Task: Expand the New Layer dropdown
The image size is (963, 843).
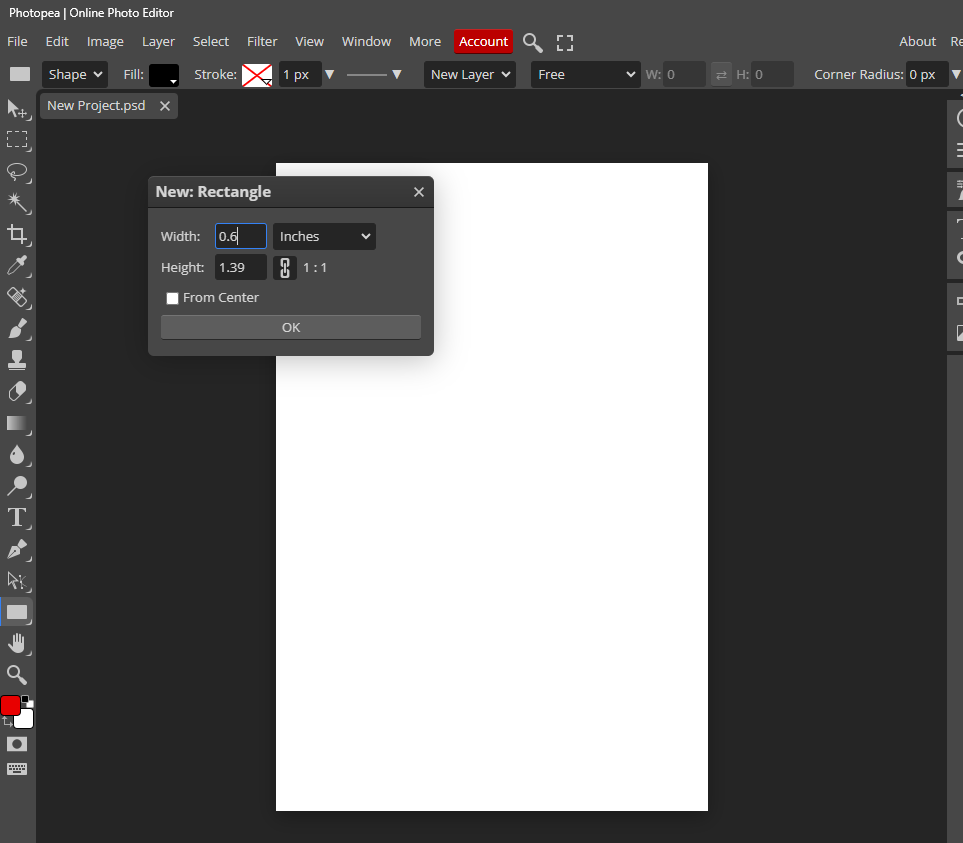Action: (x=470, y=74)
